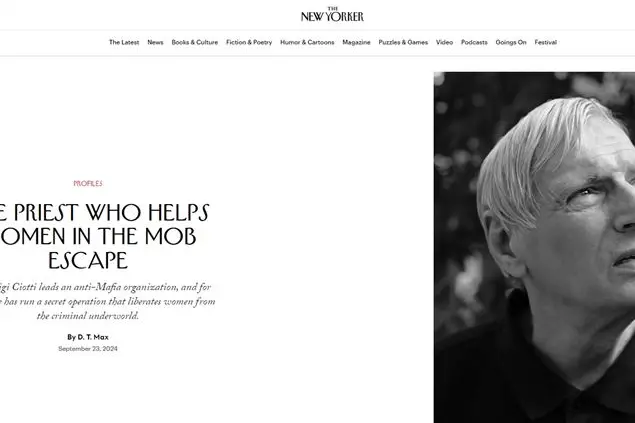Go to the Video section
Viewport: 635px width, 423px height.
point(444,42)
